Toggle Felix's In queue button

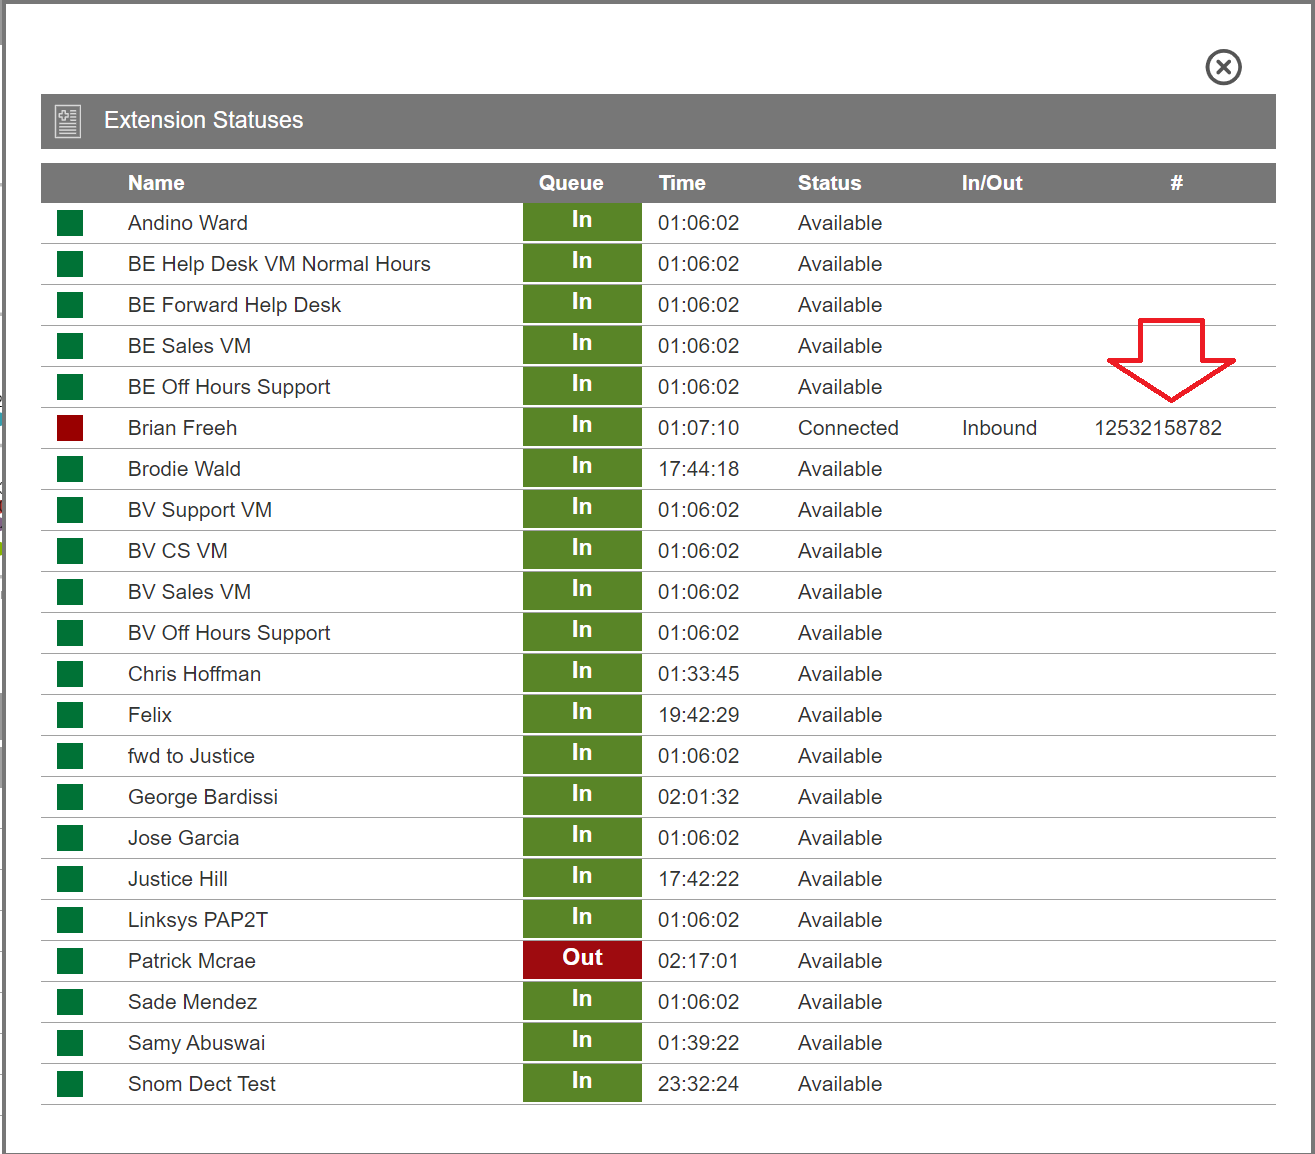tap(582, 714)
